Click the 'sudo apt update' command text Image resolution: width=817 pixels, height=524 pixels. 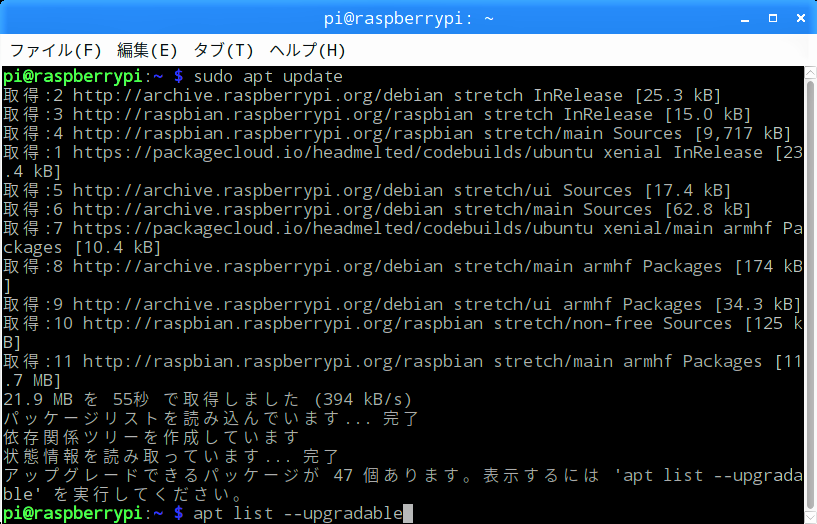(x=268, y=77)
